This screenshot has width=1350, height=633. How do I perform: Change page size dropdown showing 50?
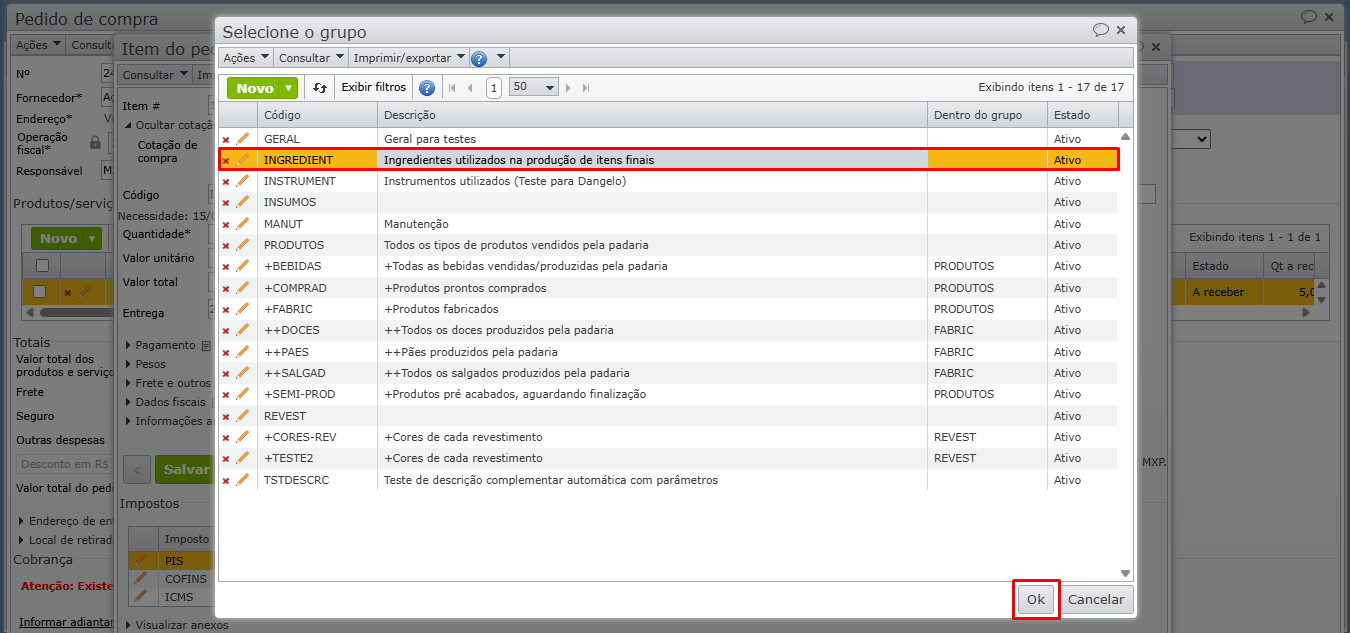point(533,87)
